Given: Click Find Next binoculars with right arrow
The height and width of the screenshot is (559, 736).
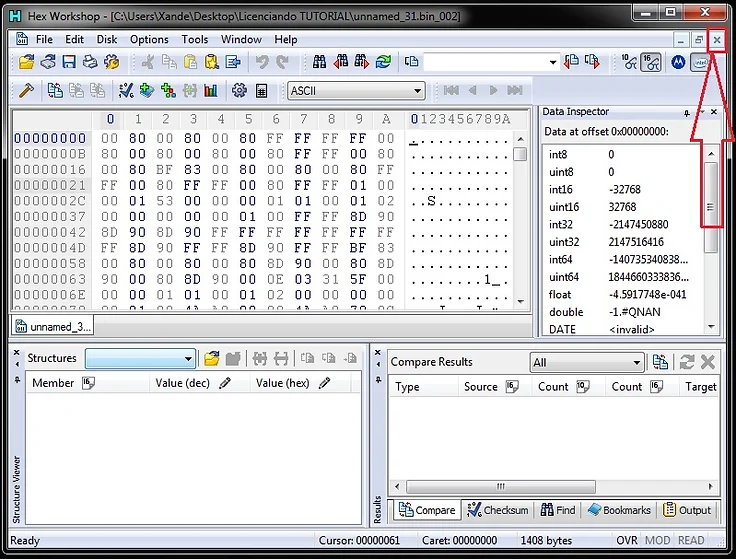Looking at the screenshot, I should click(x=362, y=62).
